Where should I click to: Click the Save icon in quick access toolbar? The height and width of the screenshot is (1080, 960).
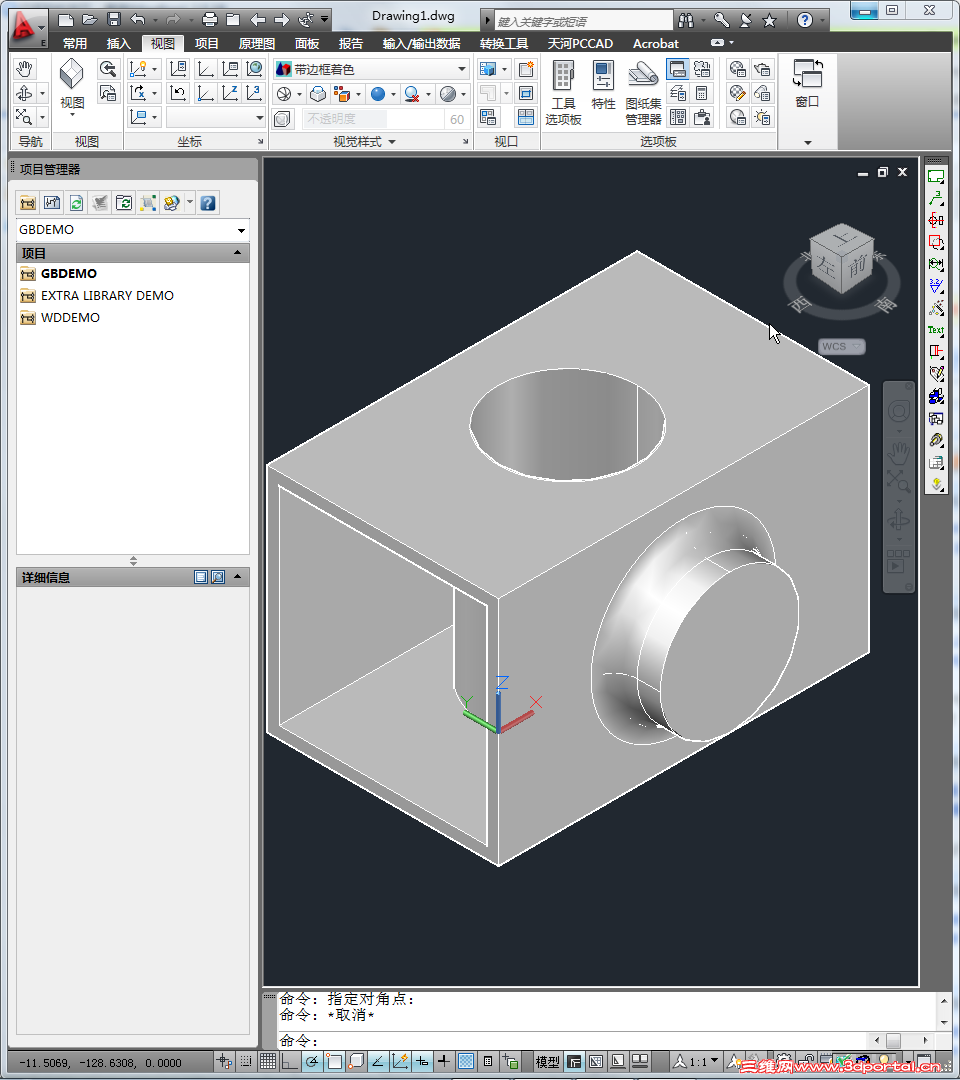(x=114, y=20)
